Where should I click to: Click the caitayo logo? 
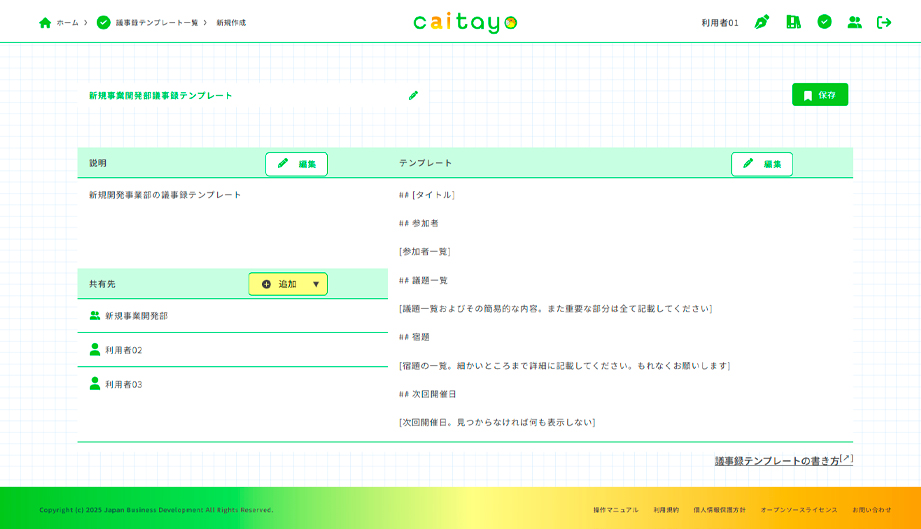click(x=465, y=22)
